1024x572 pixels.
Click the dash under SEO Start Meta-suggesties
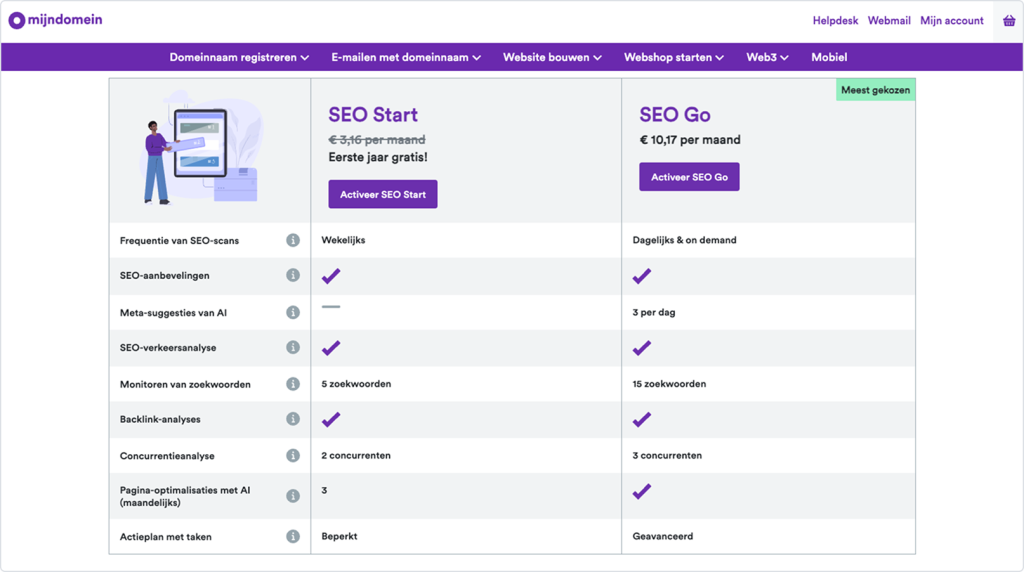click(331, 306)
